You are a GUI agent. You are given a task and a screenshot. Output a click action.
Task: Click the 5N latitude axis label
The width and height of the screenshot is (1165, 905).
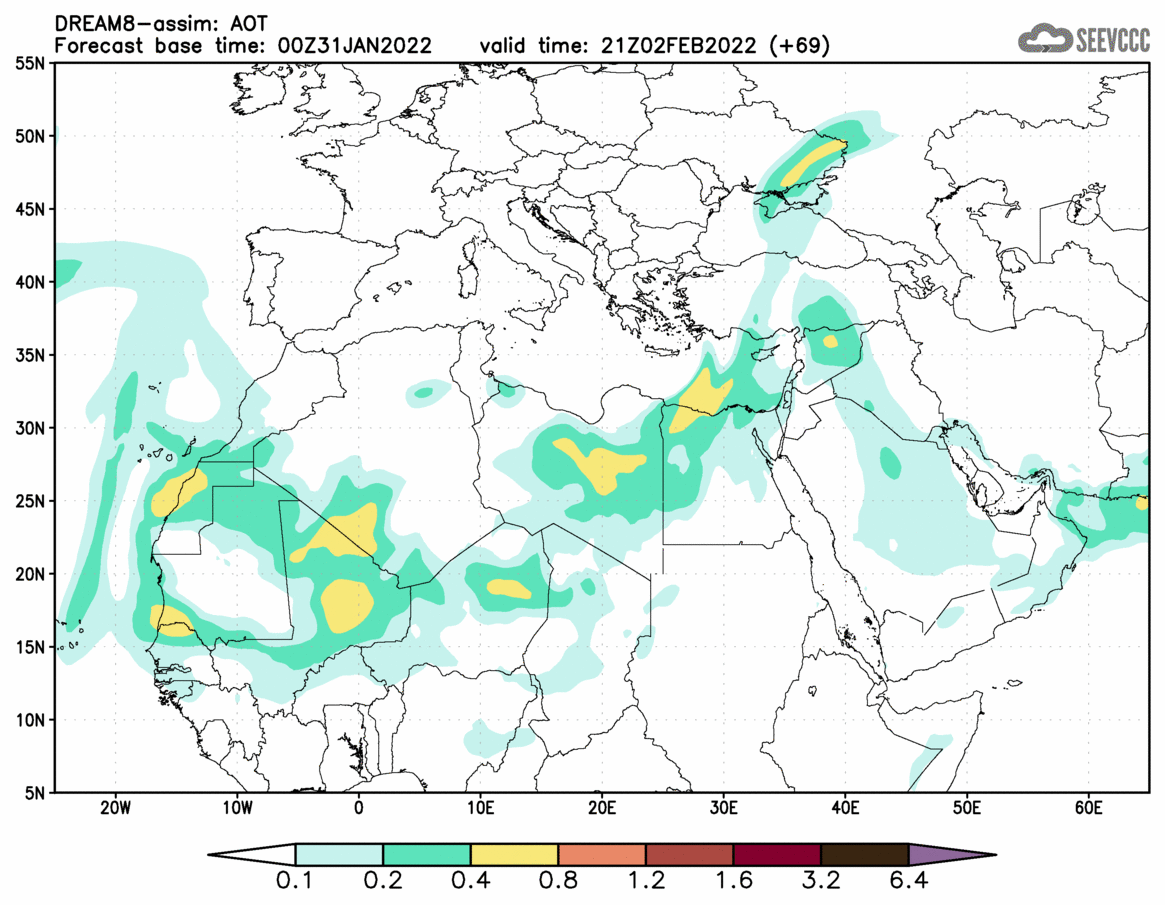[35, 792]
